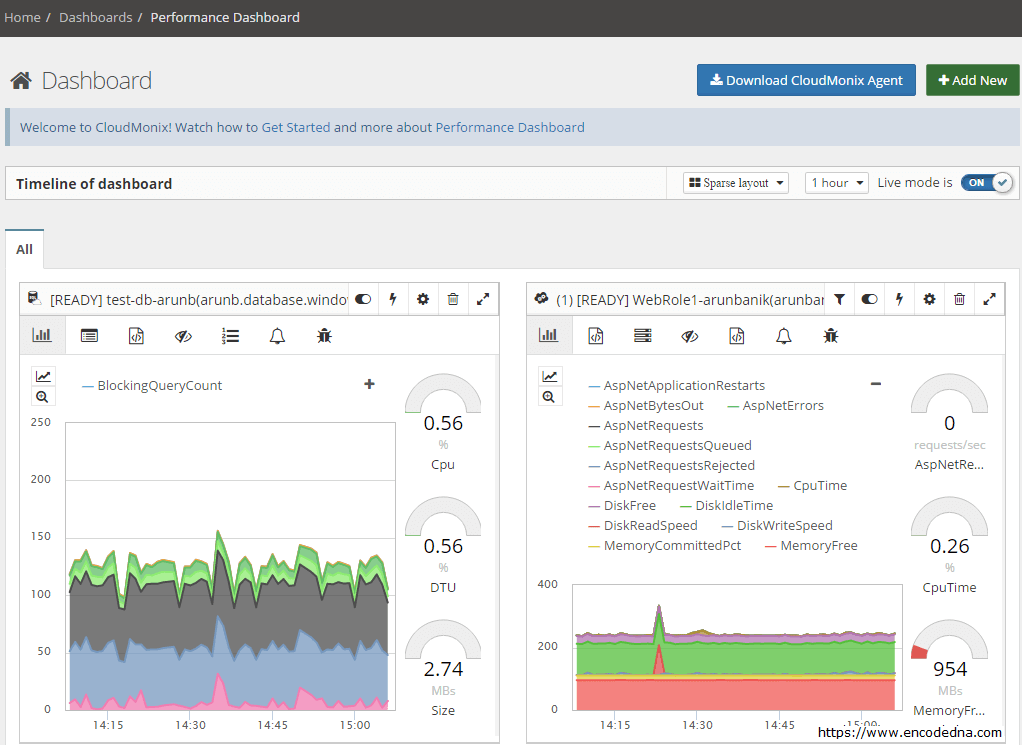Click lightning bolt in WebRole1 panel header
This screenshot has height=745, width=1022.
coord(899,299)
